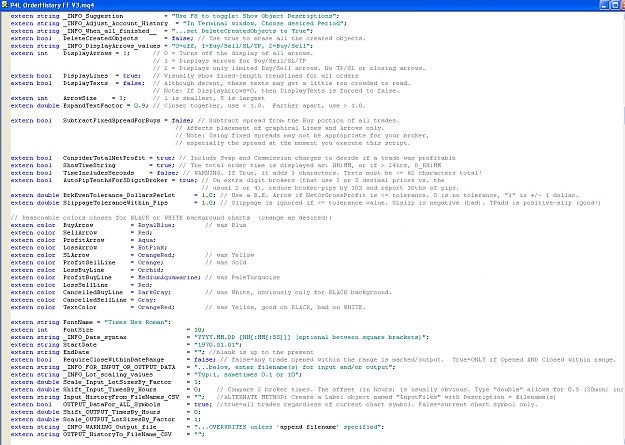625x445 pixels.
Task: Click the TextColor variable name
Action: point(80,307)
